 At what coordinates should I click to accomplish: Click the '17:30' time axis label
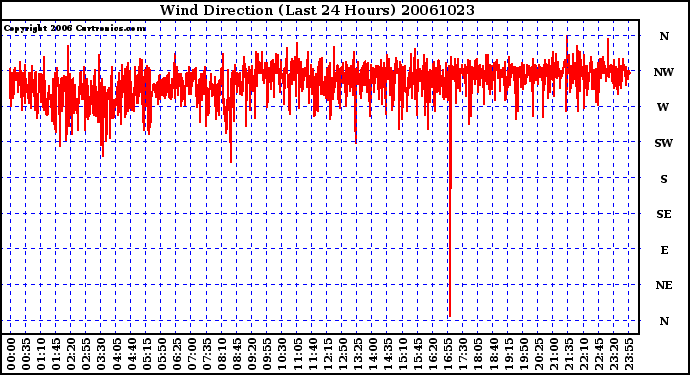(x=463, y=354)
